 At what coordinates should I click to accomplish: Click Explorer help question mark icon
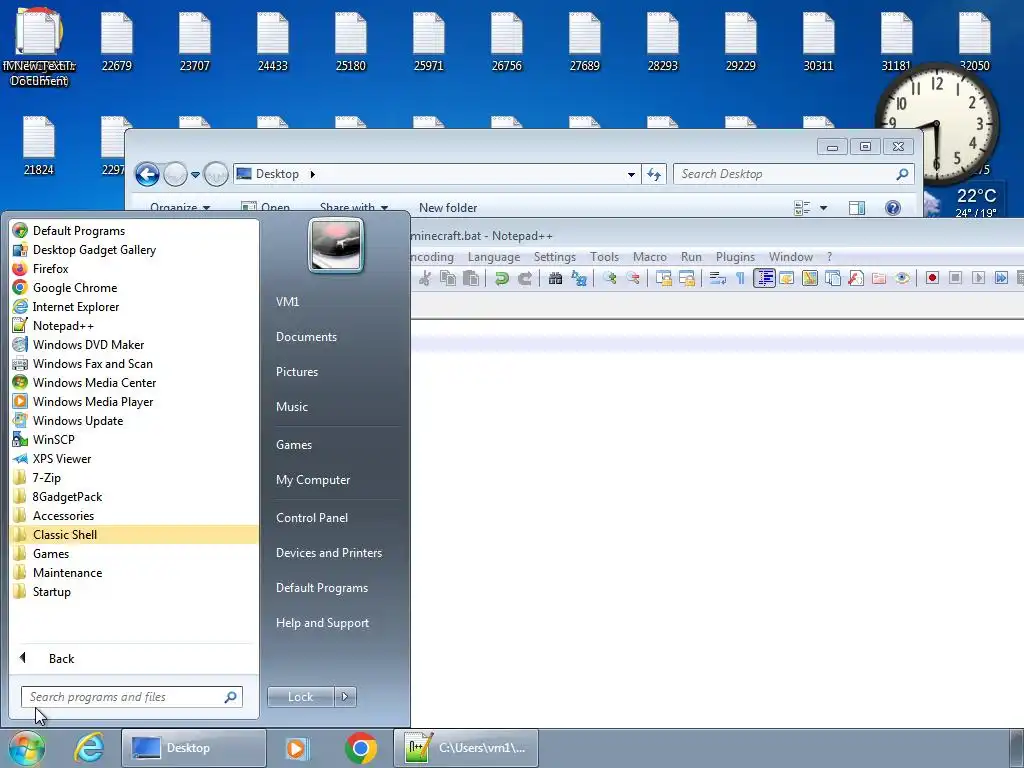pos(893,208)
